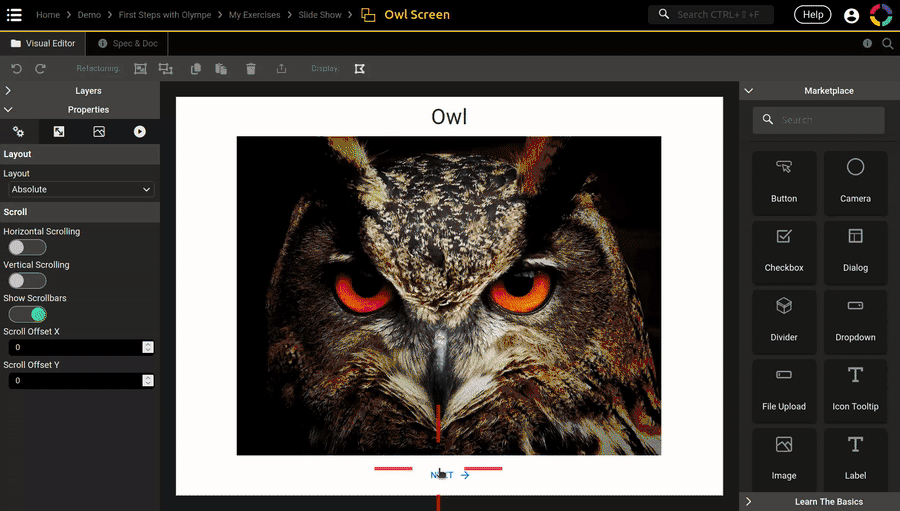
Task: Click the redo arrow in toolbar
Action: click(41, 69)
